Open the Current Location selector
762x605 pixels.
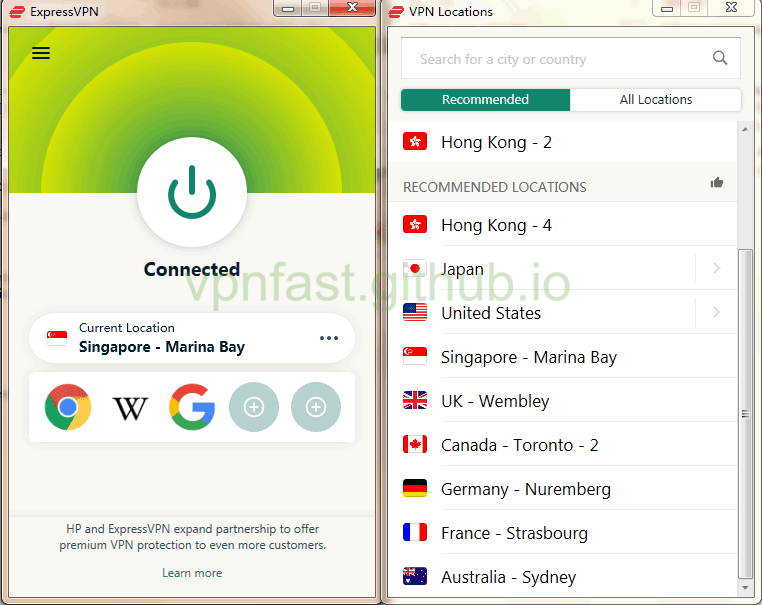point(192,338)
